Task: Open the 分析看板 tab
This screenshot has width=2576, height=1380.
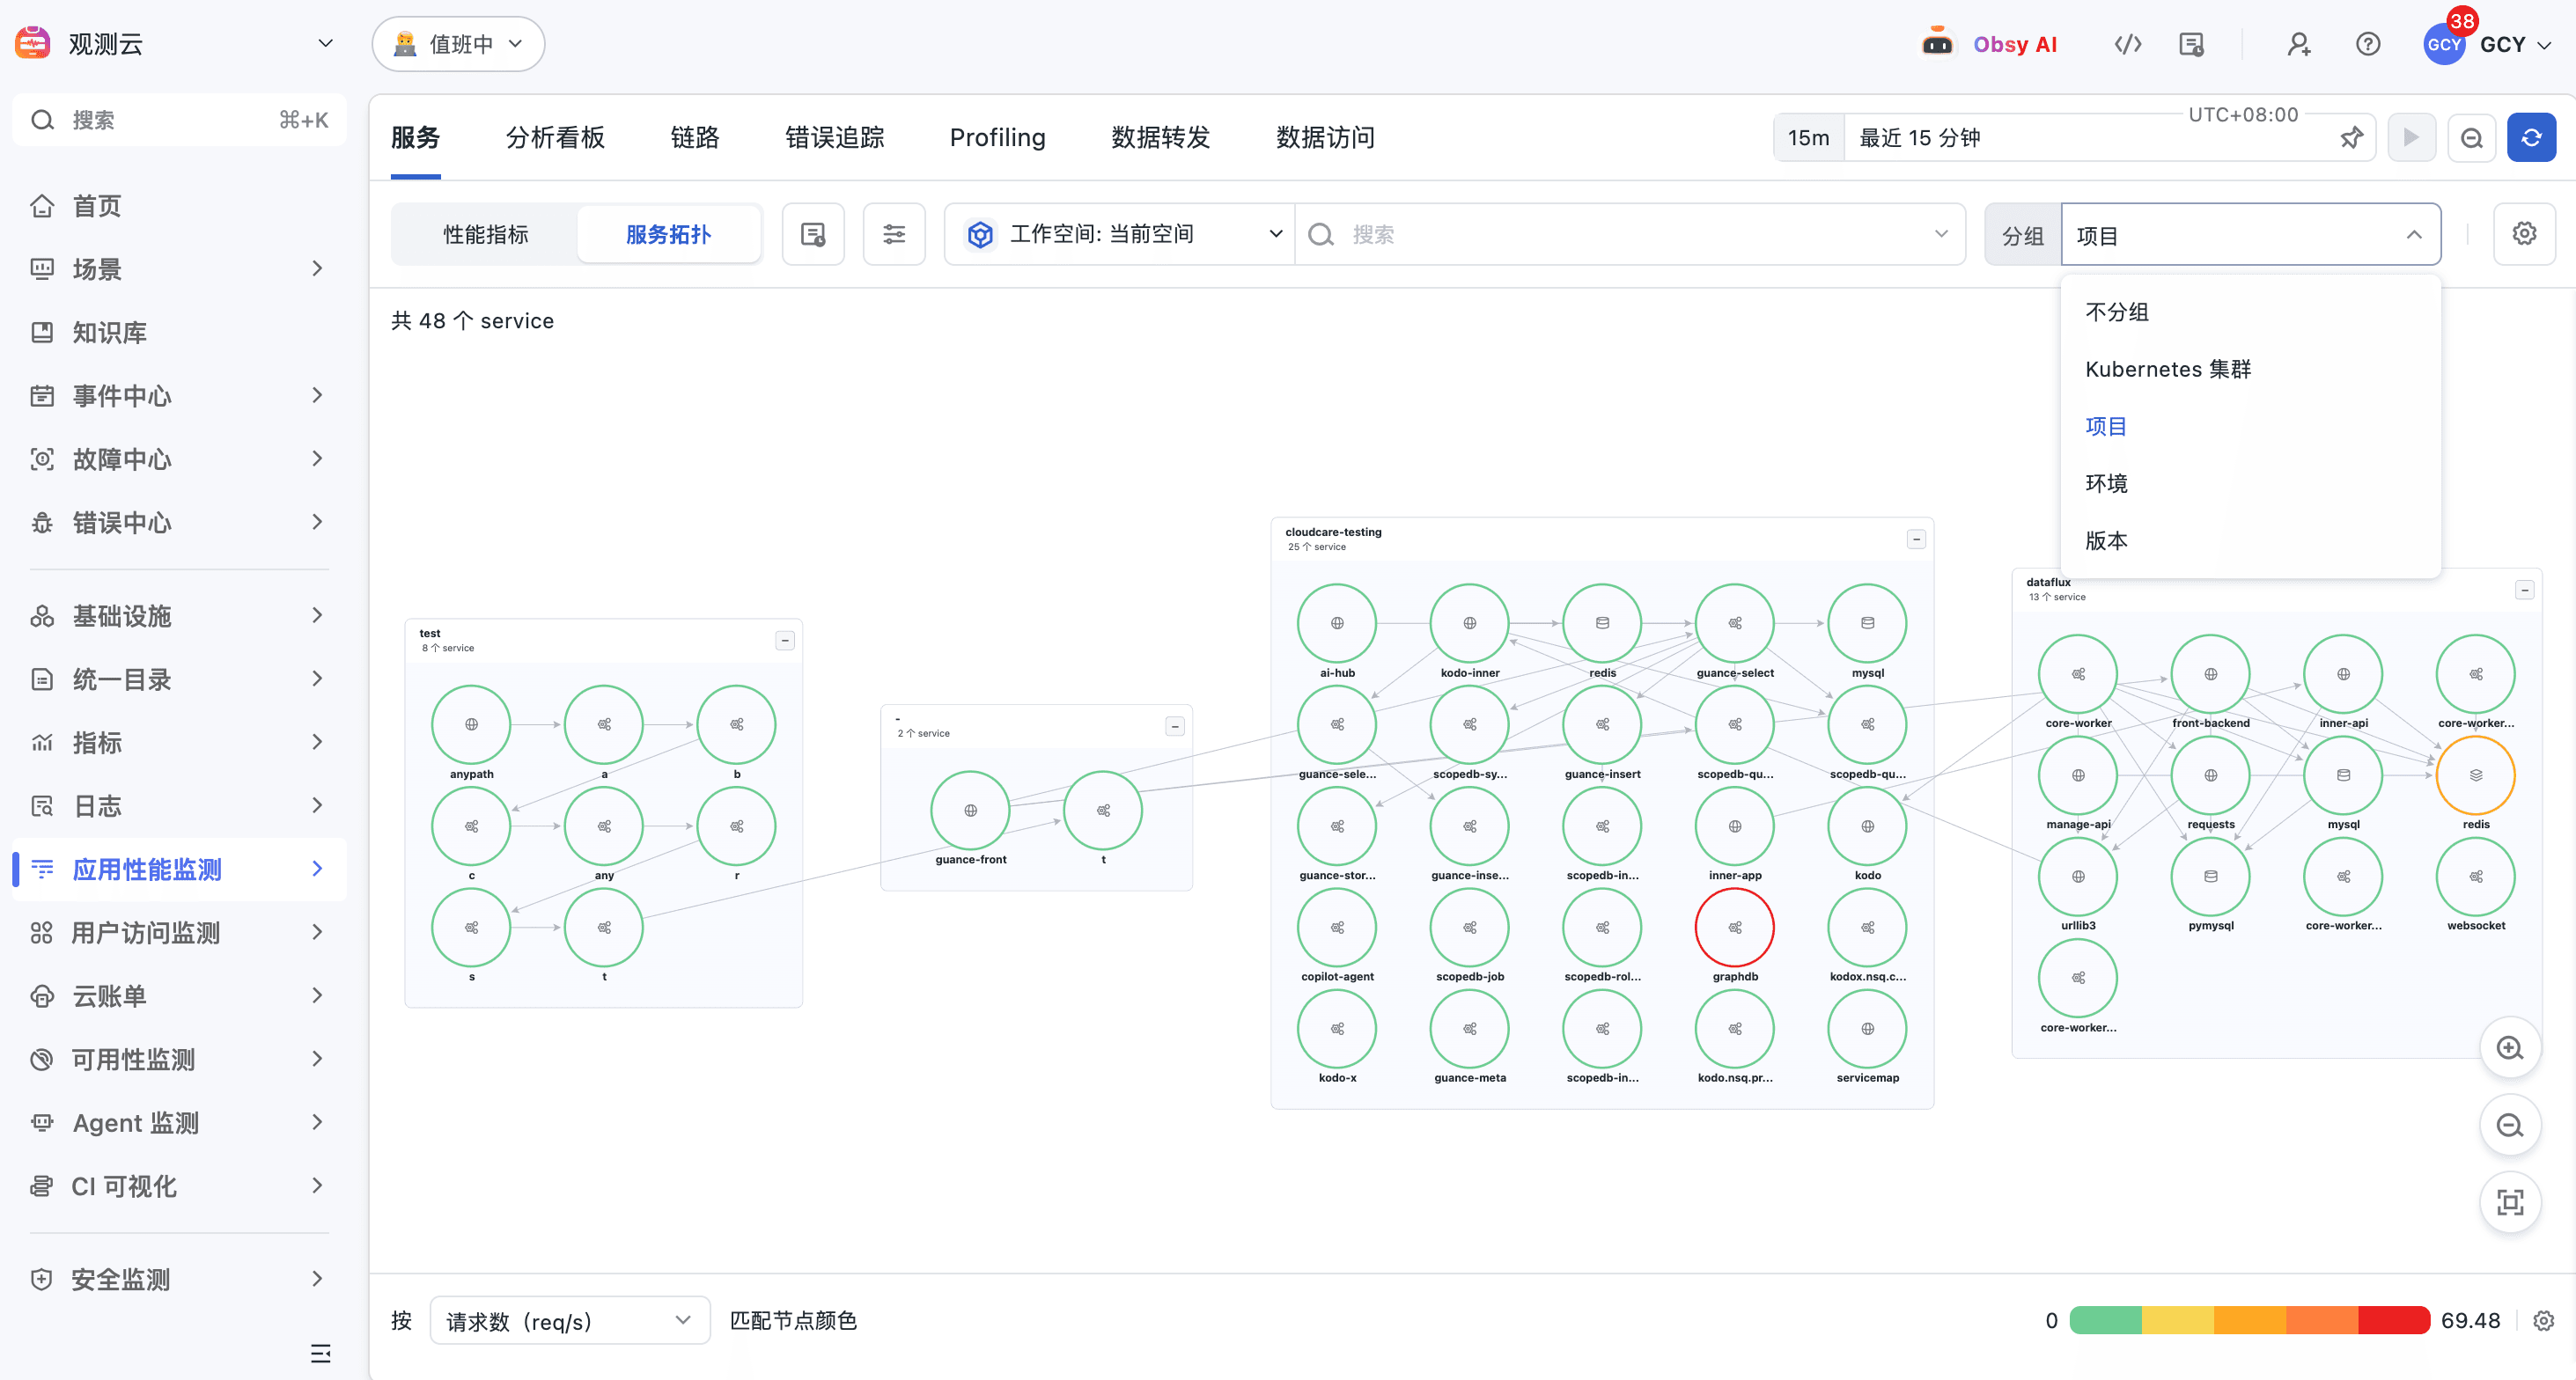Action: click(x=555, y=137)
